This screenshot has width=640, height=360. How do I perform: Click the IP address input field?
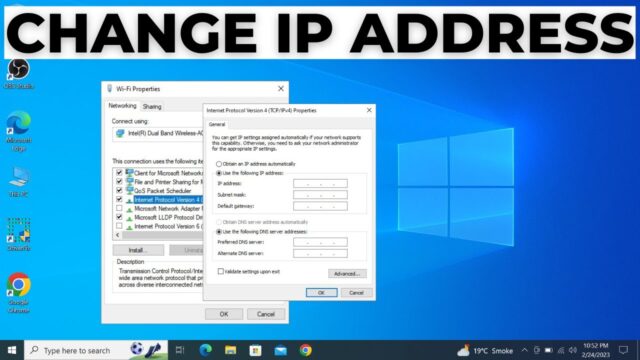(320, 184)
